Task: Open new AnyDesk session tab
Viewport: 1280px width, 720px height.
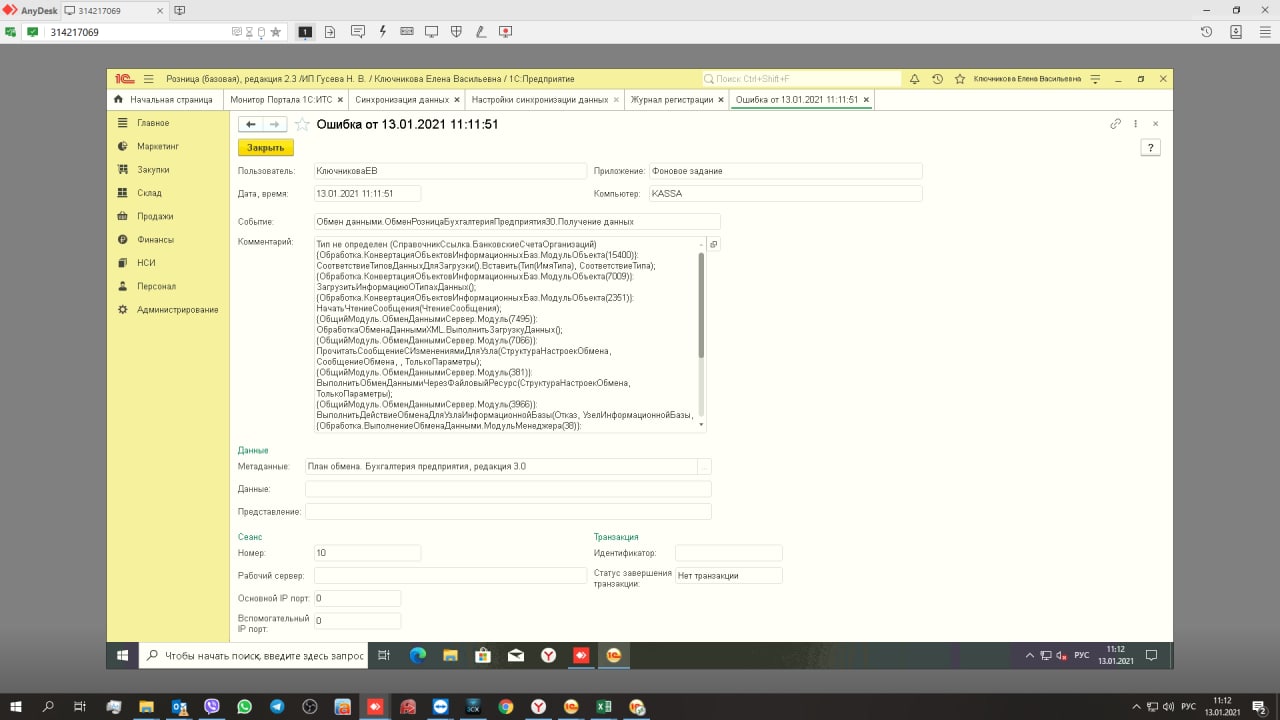Action: coord(179,10)
